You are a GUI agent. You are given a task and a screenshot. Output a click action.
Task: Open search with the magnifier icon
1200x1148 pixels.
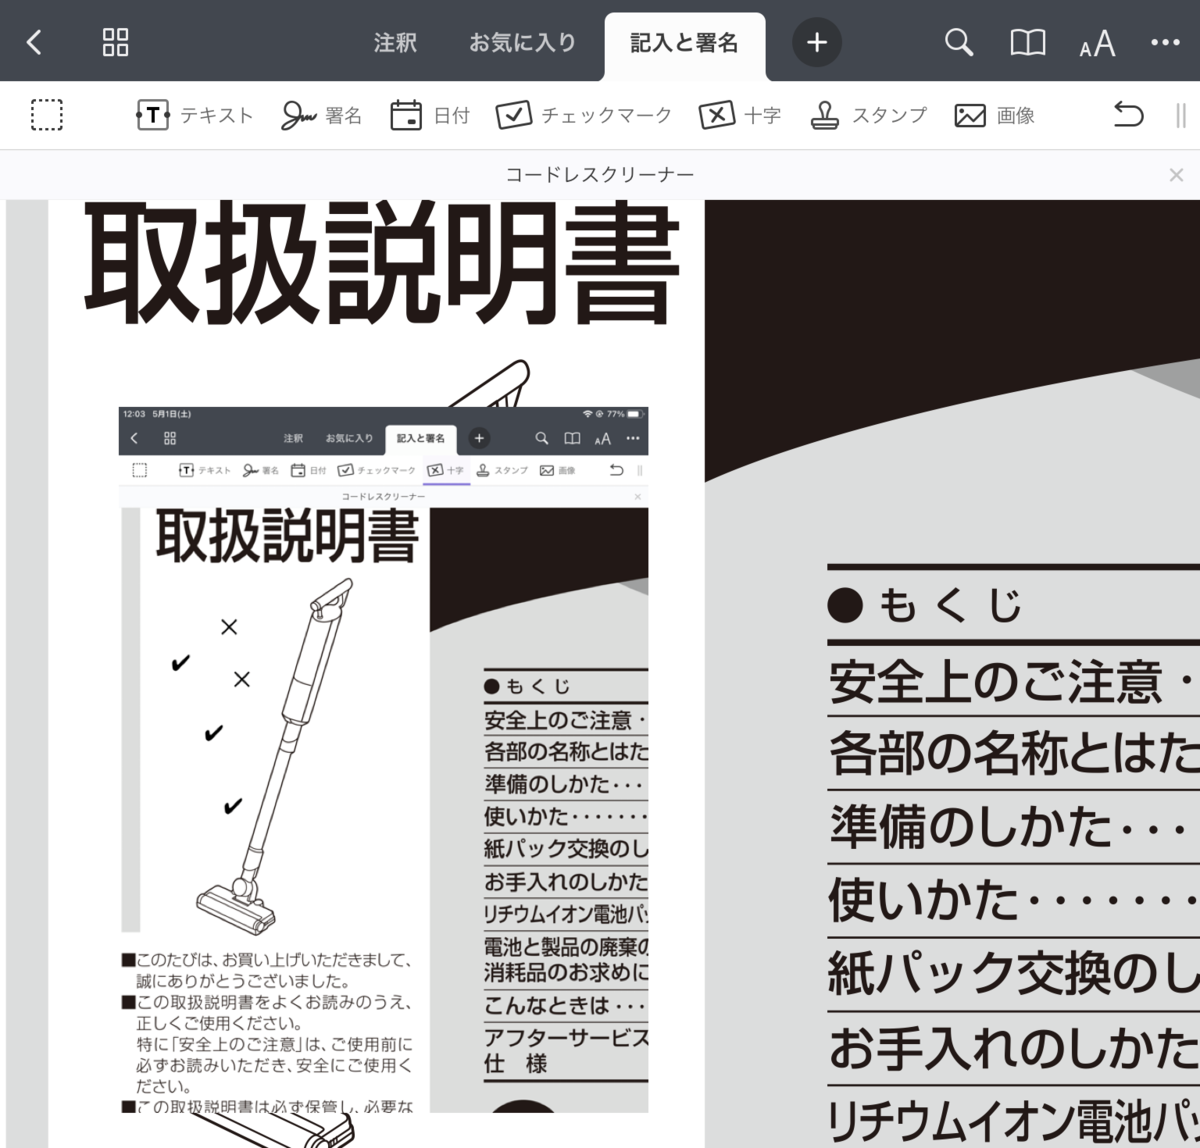point(958,42)
